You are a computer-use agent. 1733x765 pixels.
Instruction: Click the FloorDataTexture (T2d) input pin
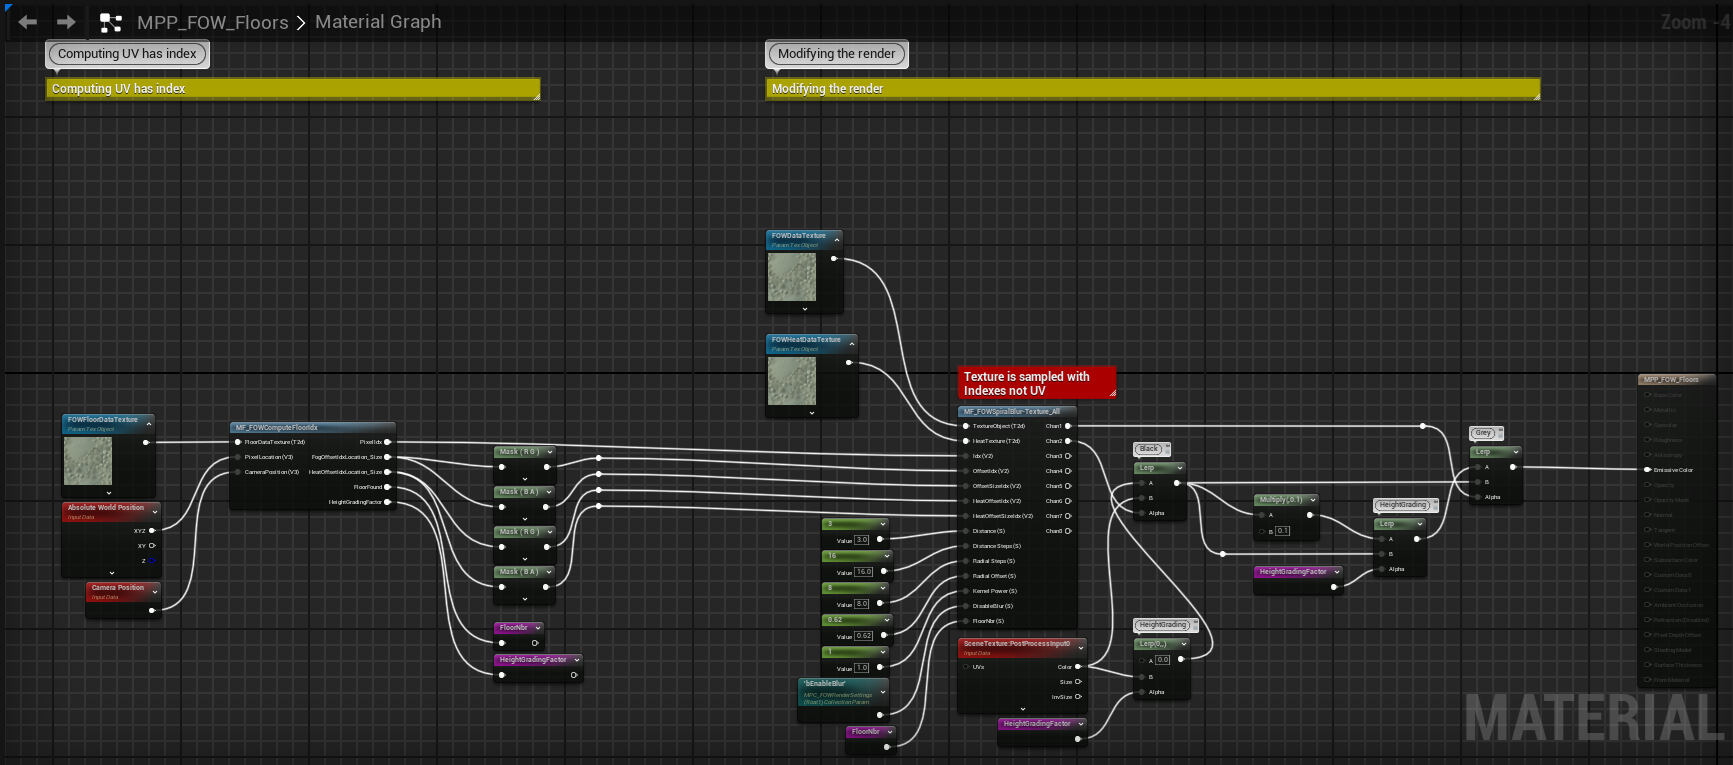[x=238, y=442]
